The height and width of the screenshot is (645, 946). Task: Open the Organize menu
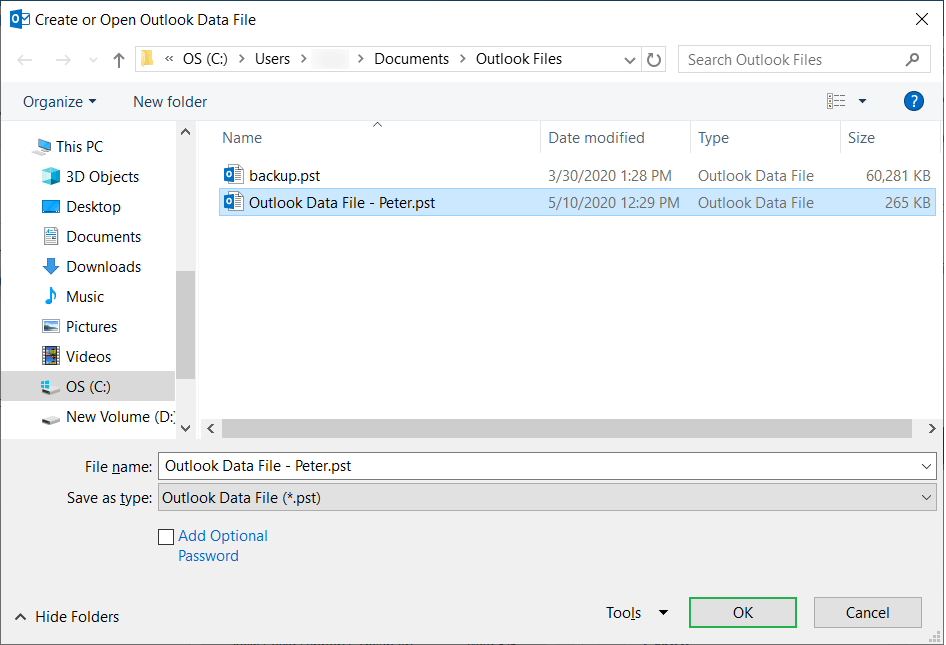(x=59, y=101)
